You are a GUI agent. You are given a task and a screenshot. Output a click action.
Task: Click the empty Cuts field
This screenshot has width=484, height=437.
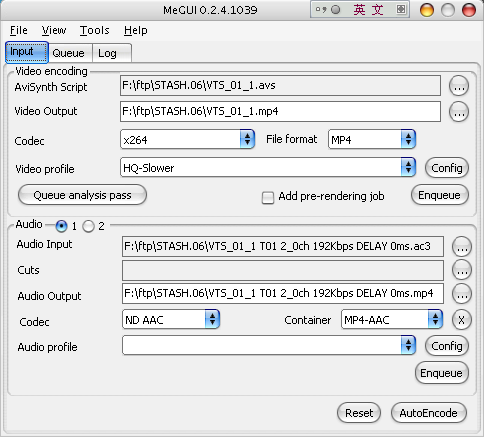point(283,270)
